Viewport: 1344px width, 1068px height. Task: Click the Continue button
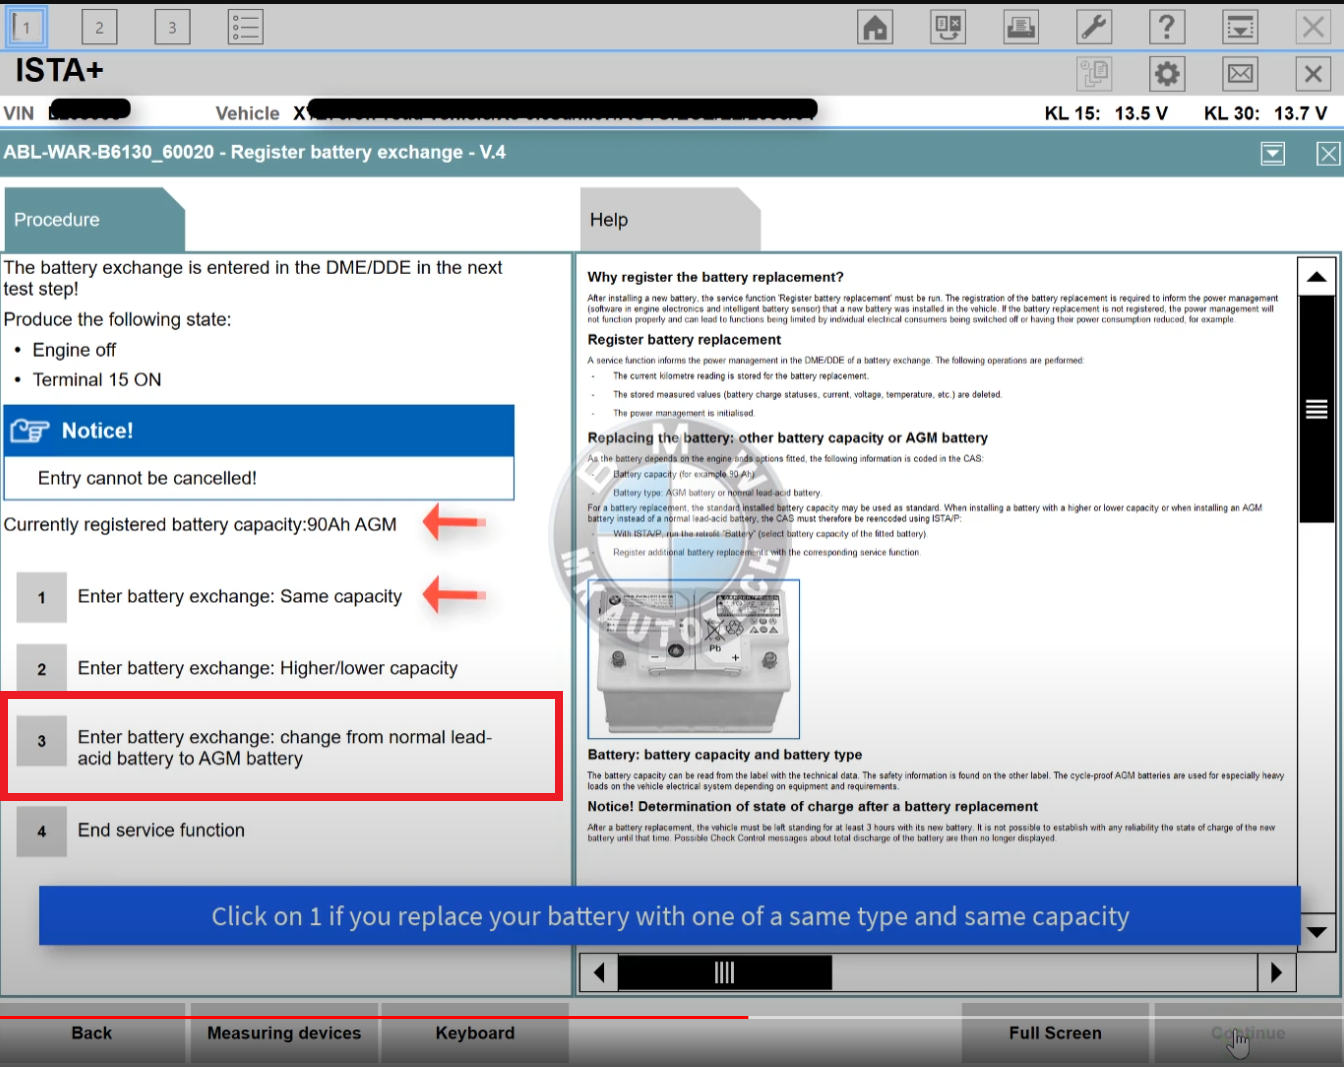(x=1248, y=1034)
